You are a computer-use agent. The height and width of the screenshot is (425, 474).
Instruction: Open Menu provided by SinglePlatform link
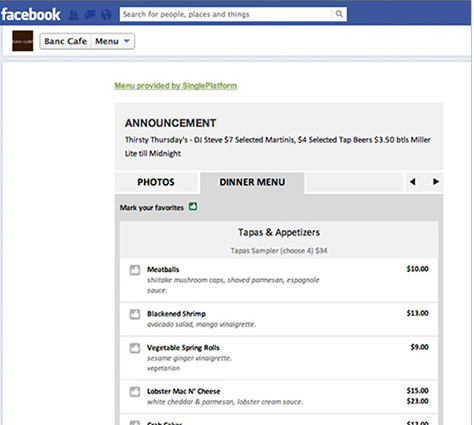(x=176, y=86)
